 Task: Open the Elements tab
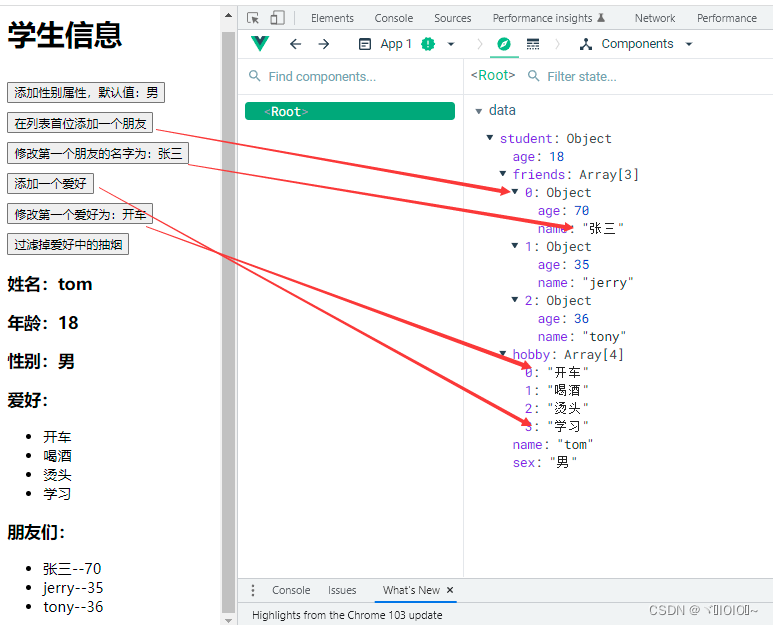(332, 18)
